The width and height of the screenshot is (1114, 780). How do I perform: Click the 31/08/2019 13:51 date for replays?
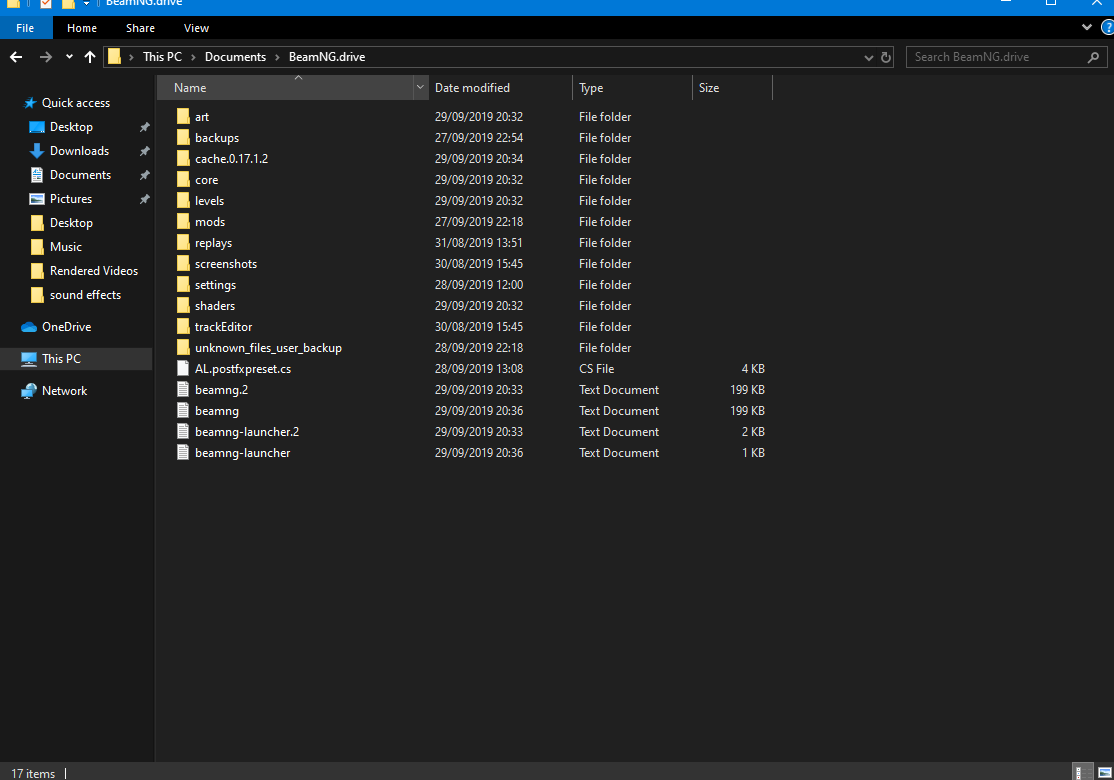479,243
